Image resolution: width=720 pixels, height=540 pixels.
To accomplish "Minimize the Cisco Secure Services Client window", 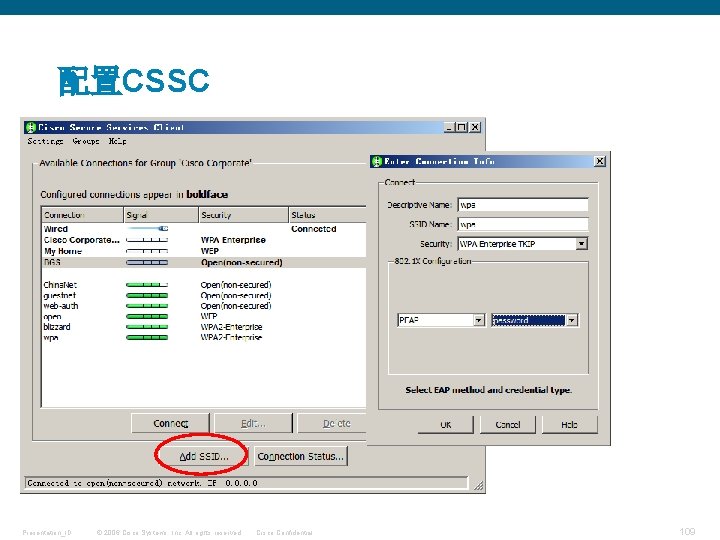I will click(x=450, y=127).
